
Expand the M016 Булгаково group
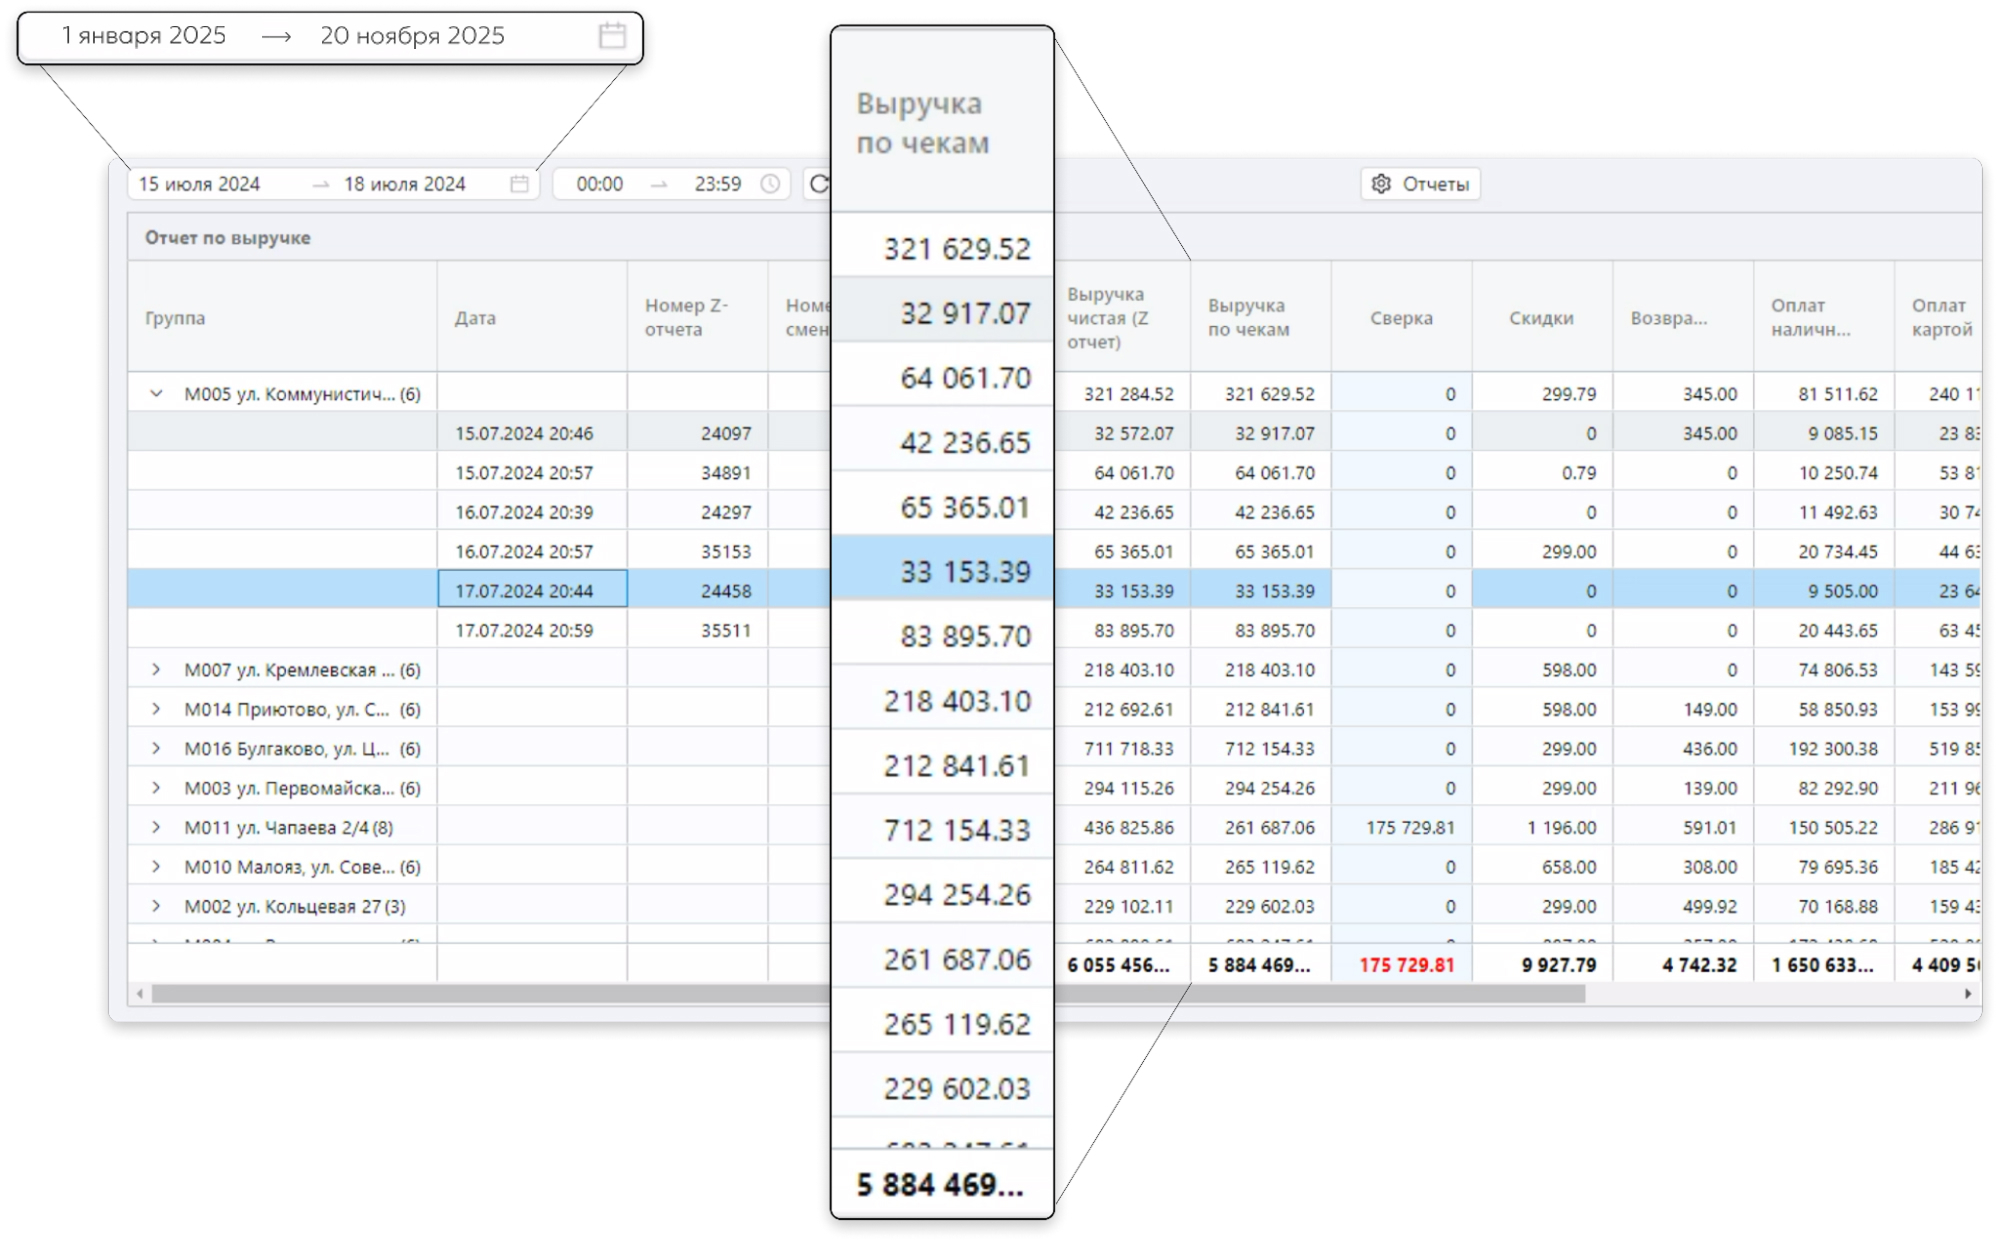tap(156, 749)
